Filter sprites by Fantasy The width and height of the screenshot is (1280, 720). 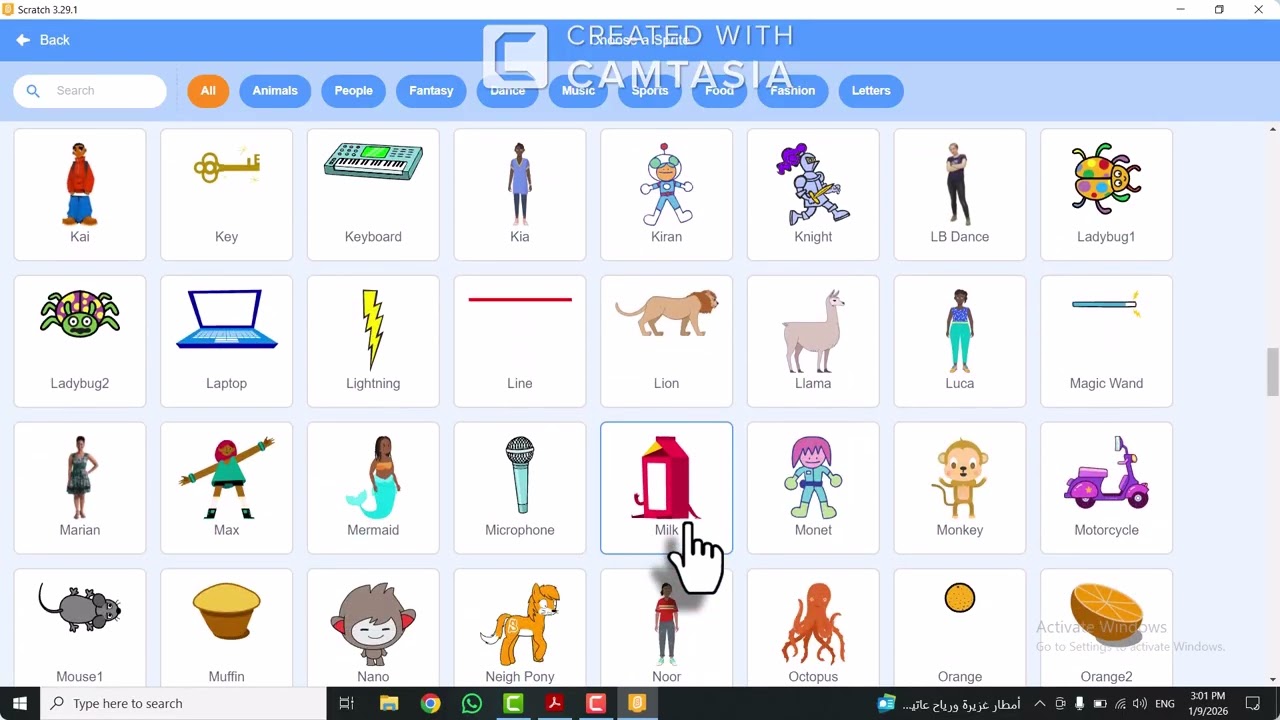pos(431,91)
